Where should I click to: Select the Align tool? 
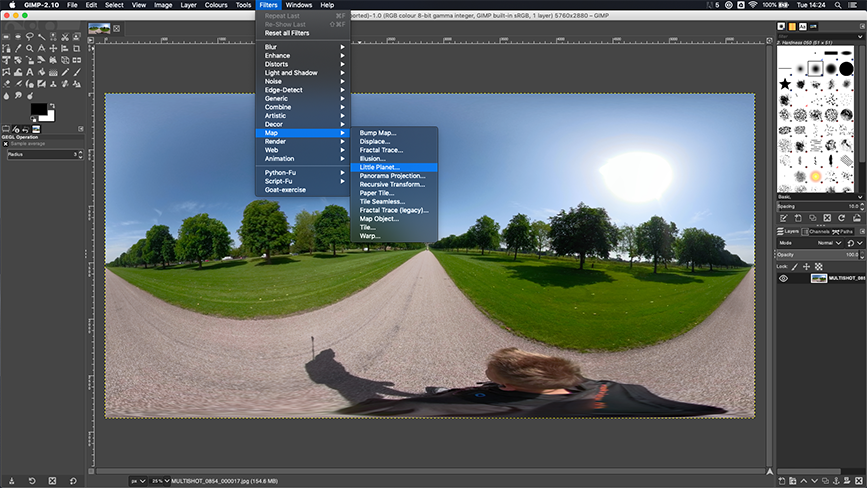tap(65, 49)
